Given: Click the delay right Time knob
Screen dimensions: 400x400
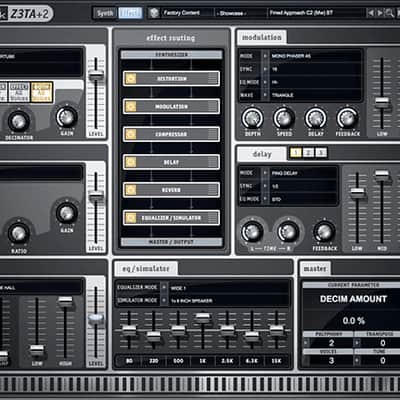Looking at the screenshot, I should tap(288, 231).
